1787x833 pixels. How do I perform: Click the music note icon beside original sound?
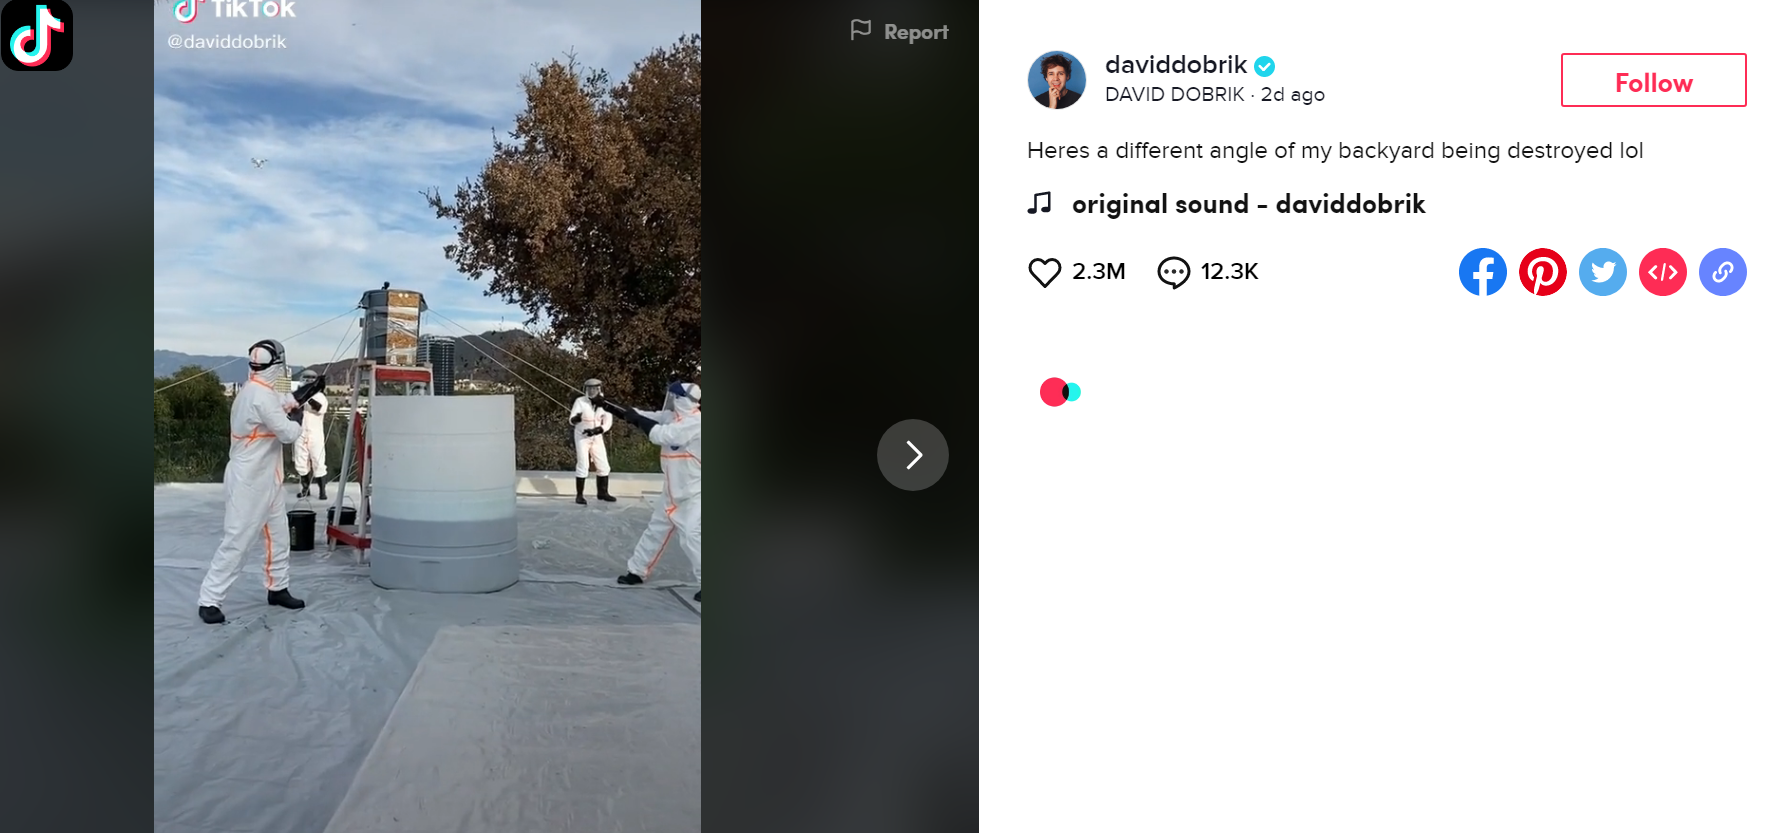tap(1040, 204)
